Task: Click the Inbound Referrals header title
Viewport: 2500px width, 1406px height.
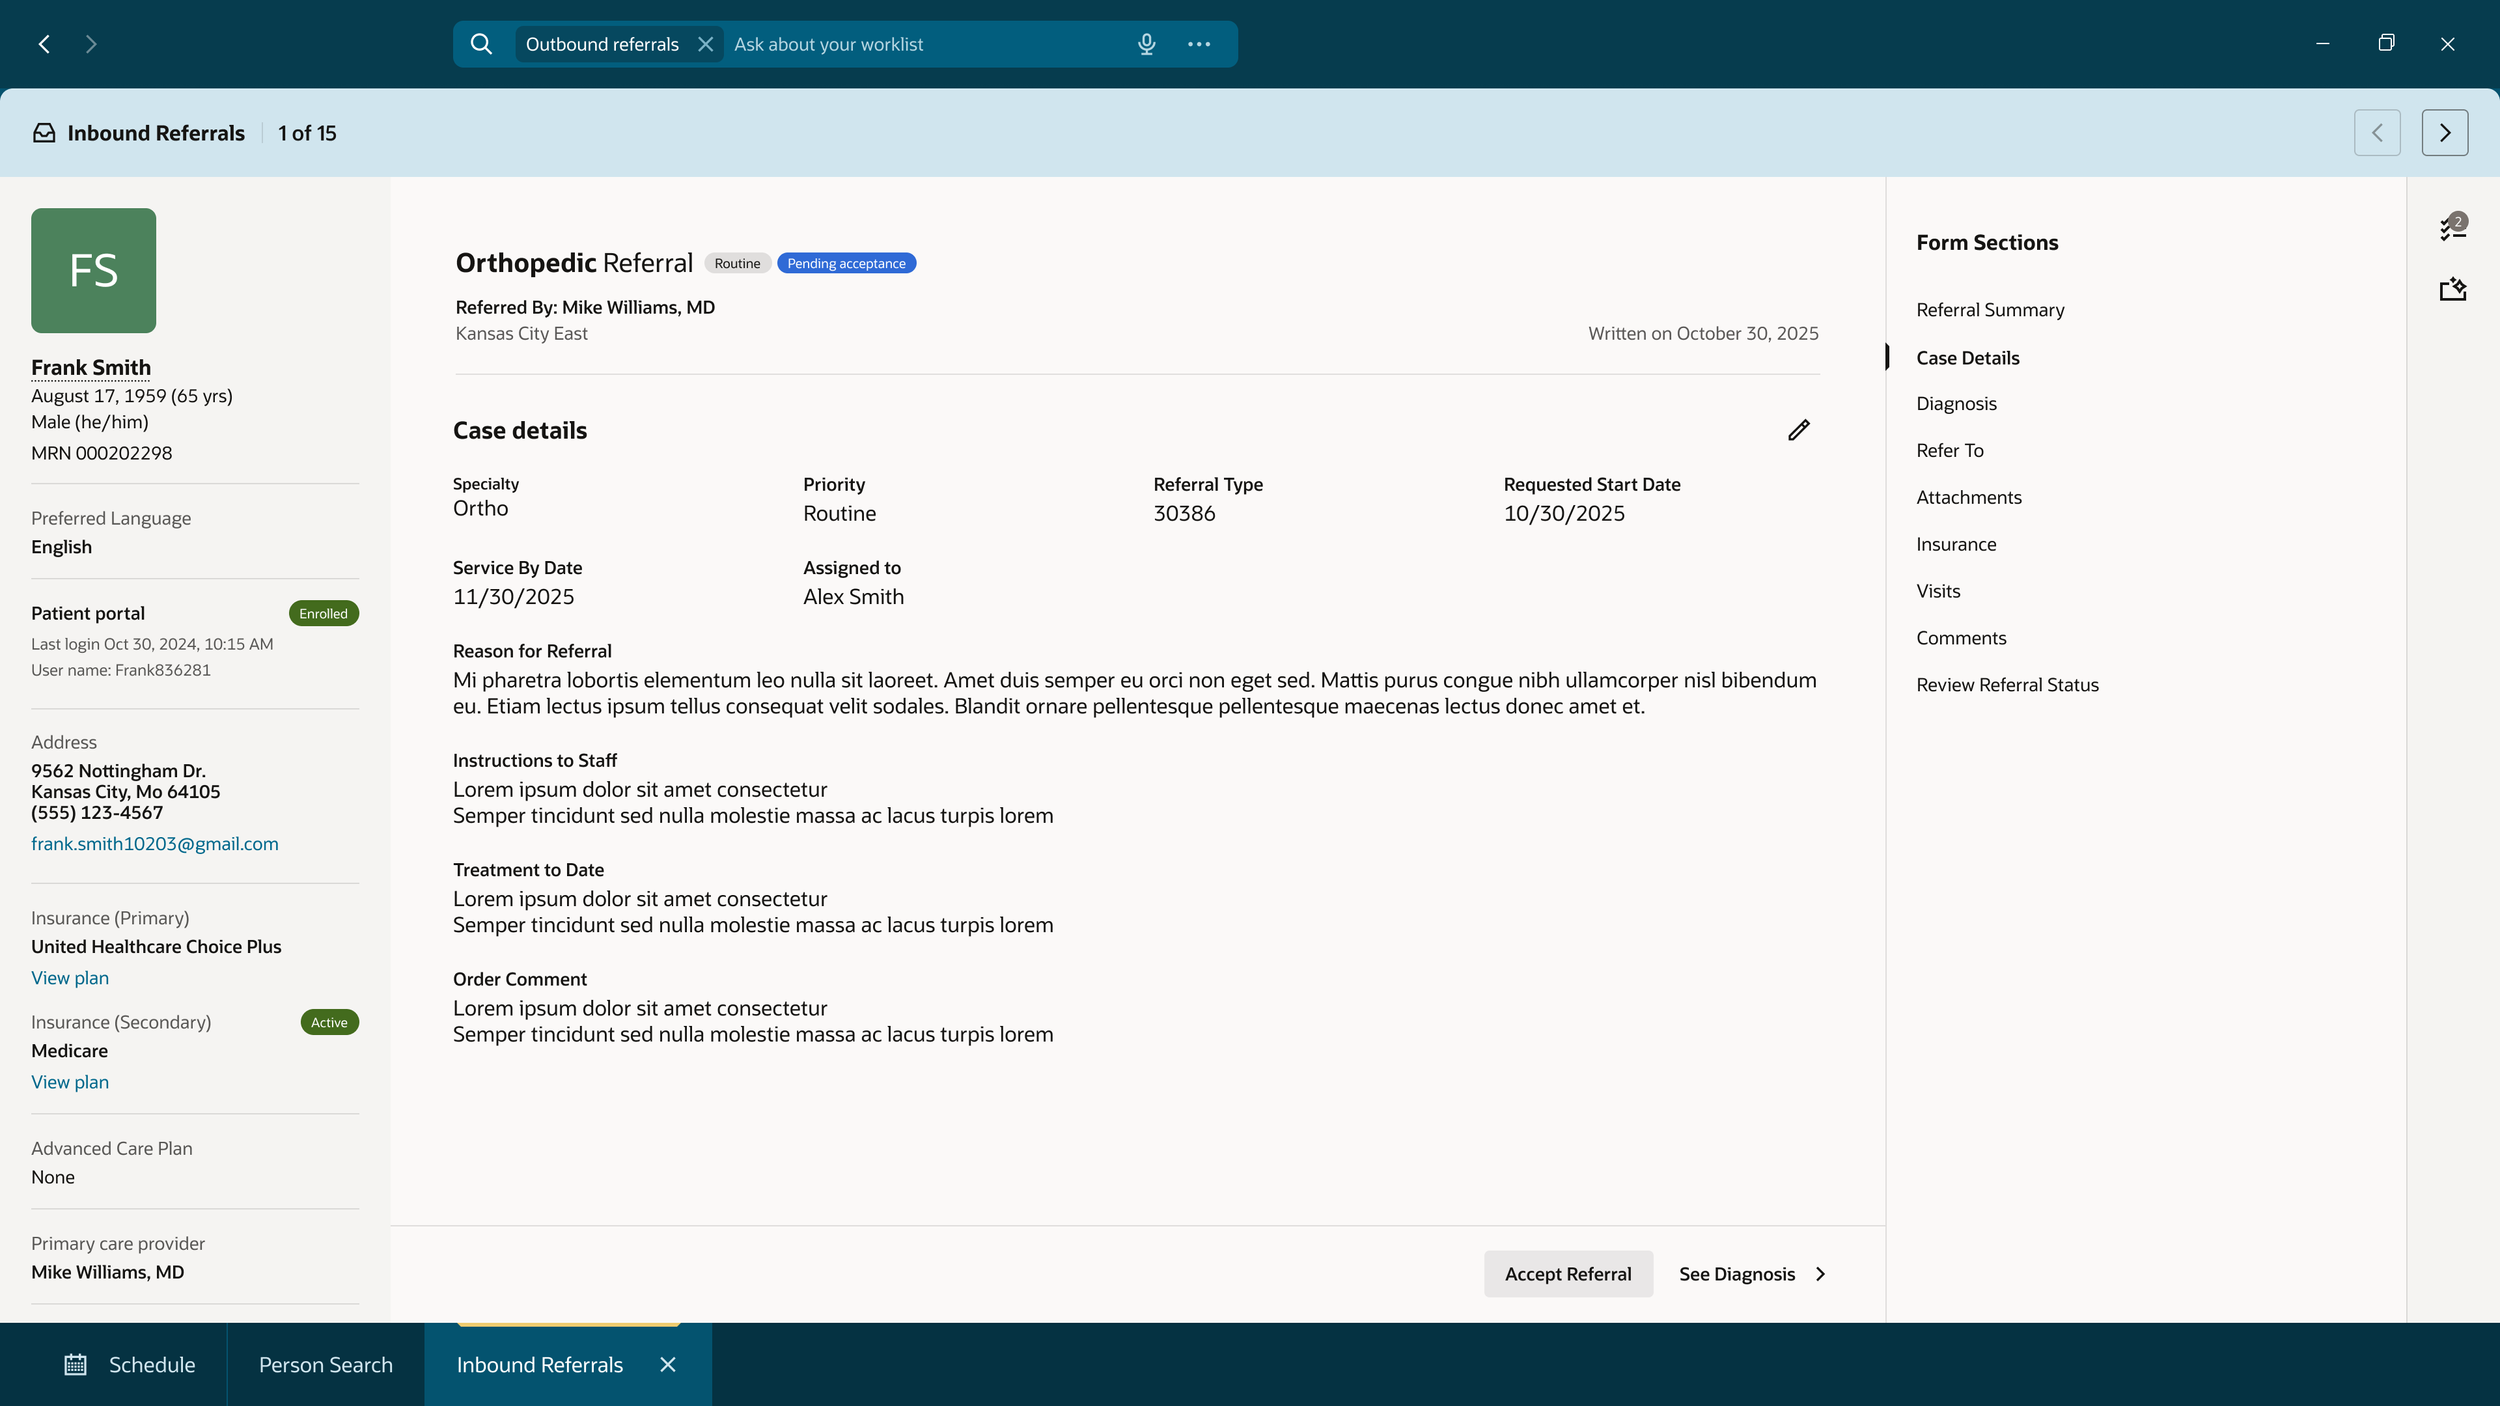Action: coord(156,133)
